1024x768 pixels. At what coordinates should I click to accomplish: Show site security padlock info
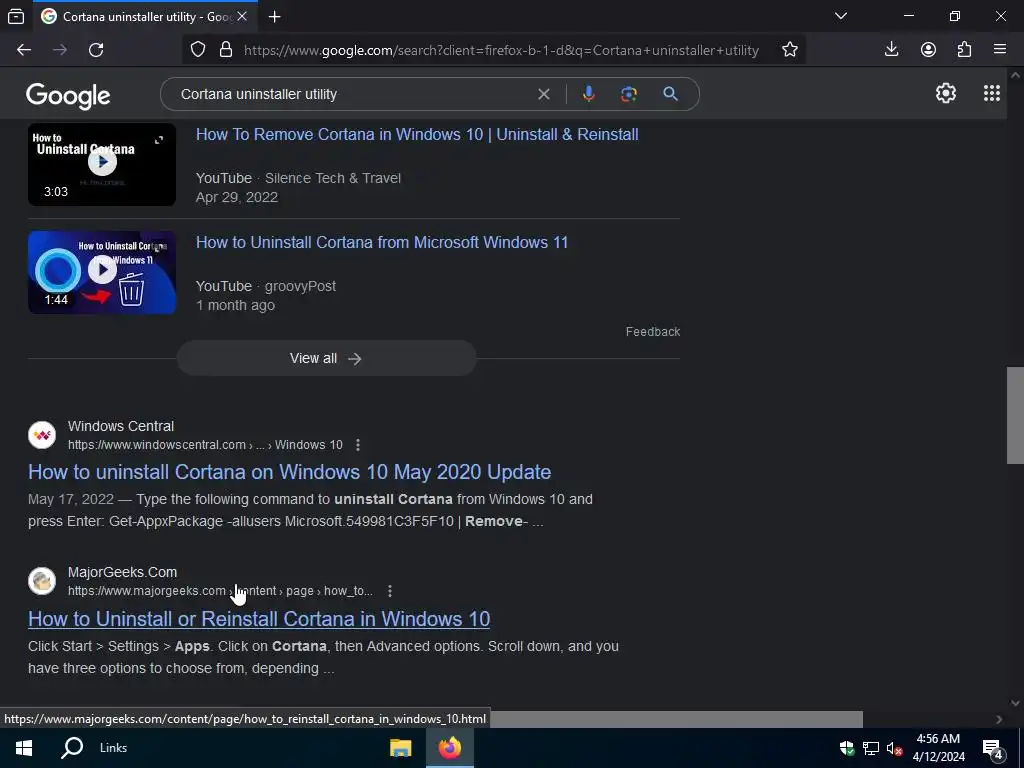[226, 50]
